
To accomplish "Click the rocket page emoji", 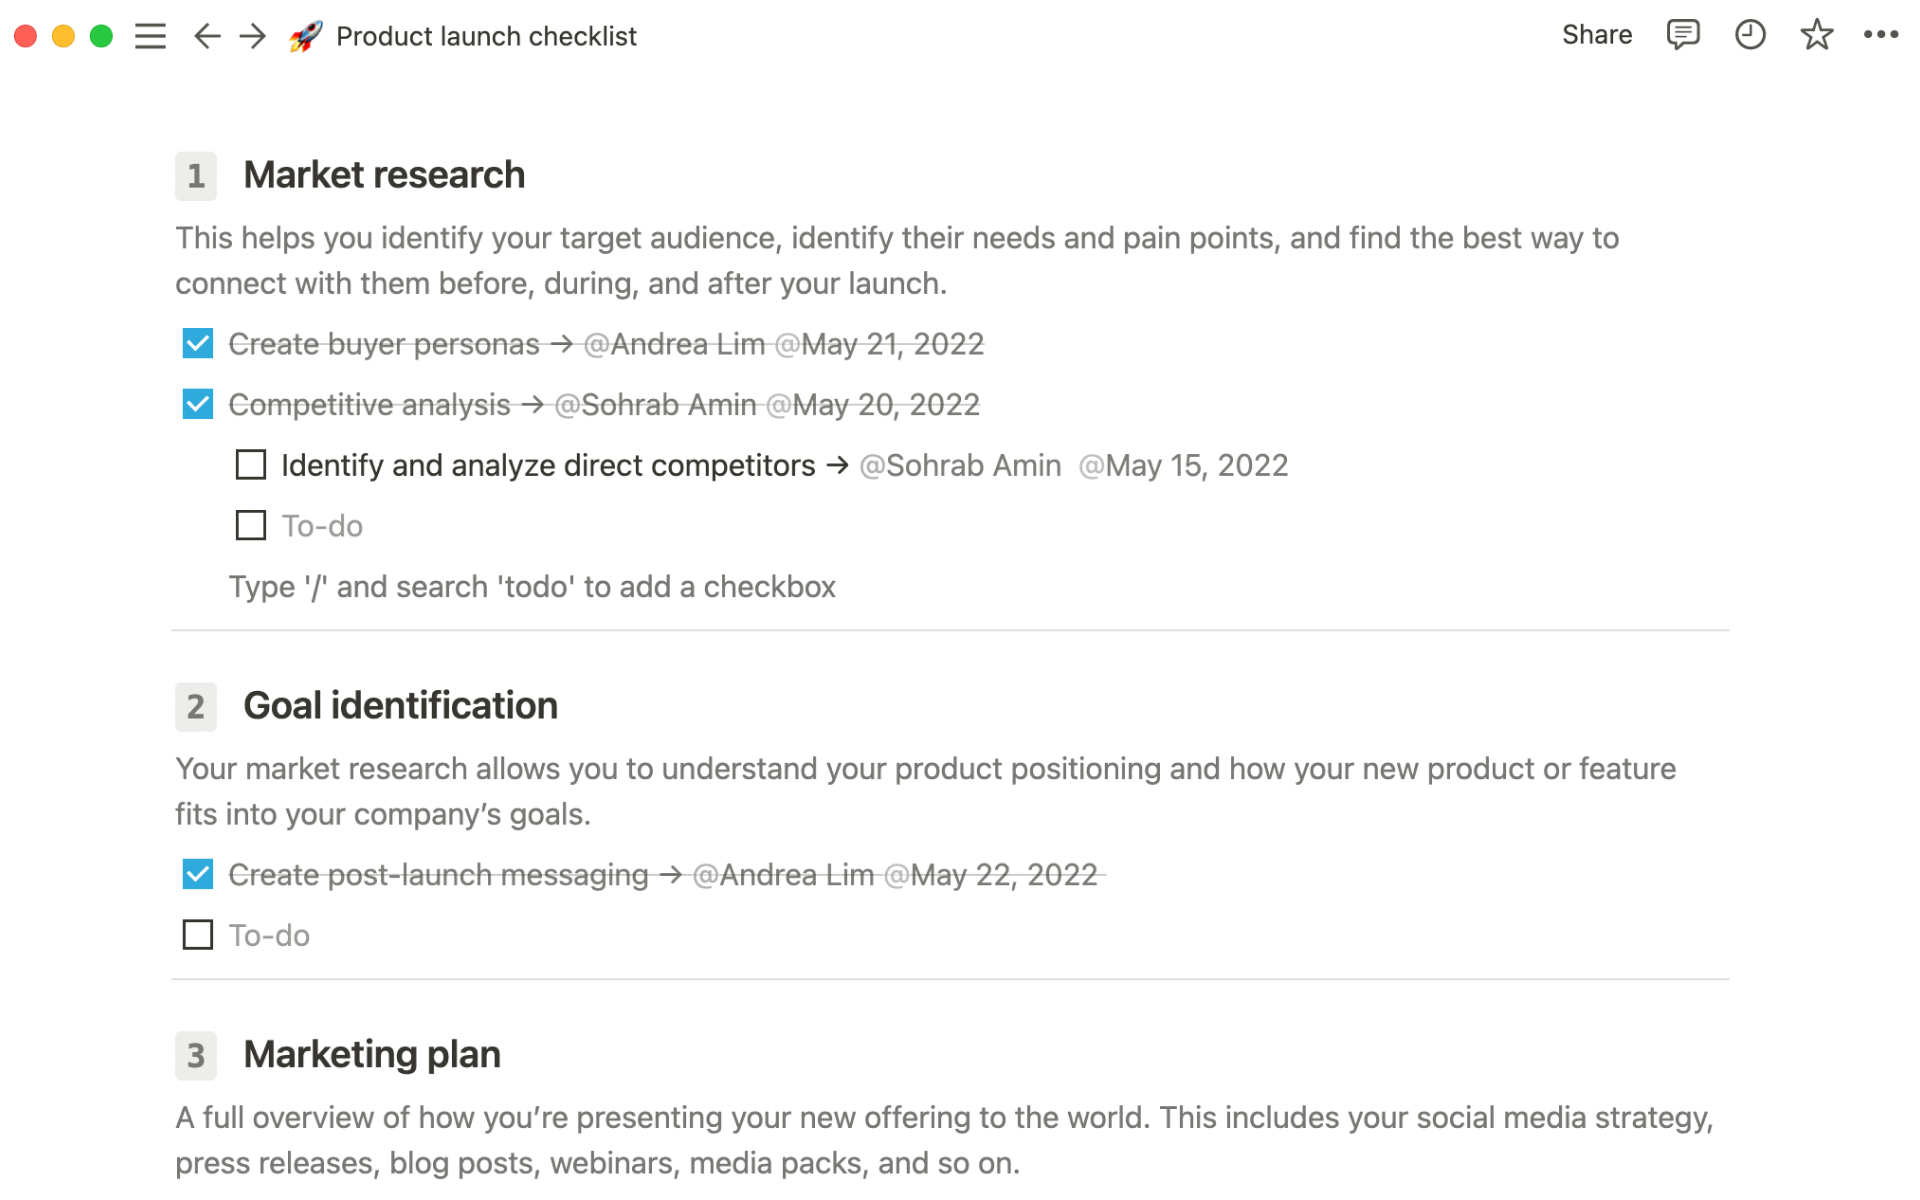I will pos(303,36).
